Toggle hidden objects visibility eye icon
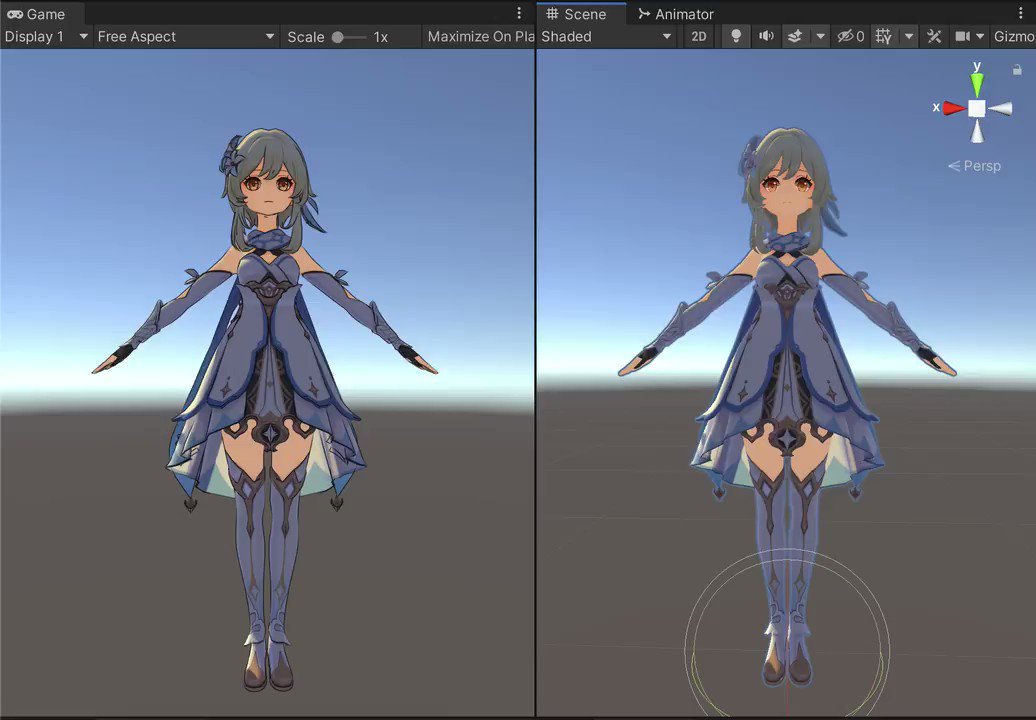 click(x=850, y=37)
